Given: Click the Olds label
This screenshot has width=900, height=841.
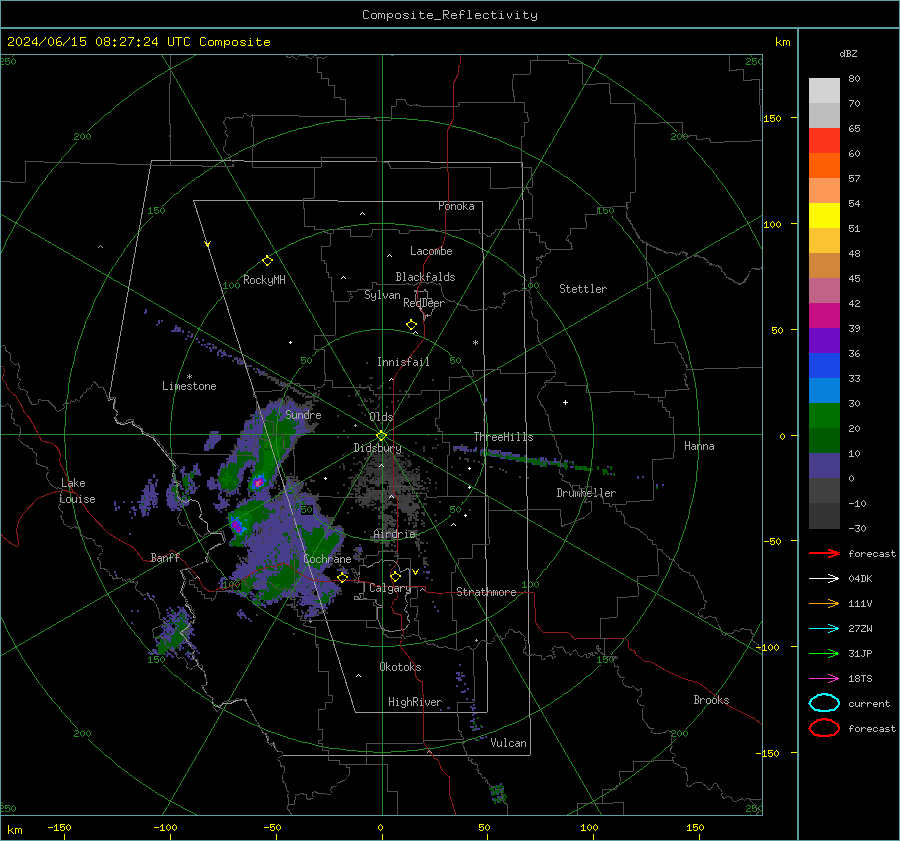Looking at the screenshot, I should (381, 417).
